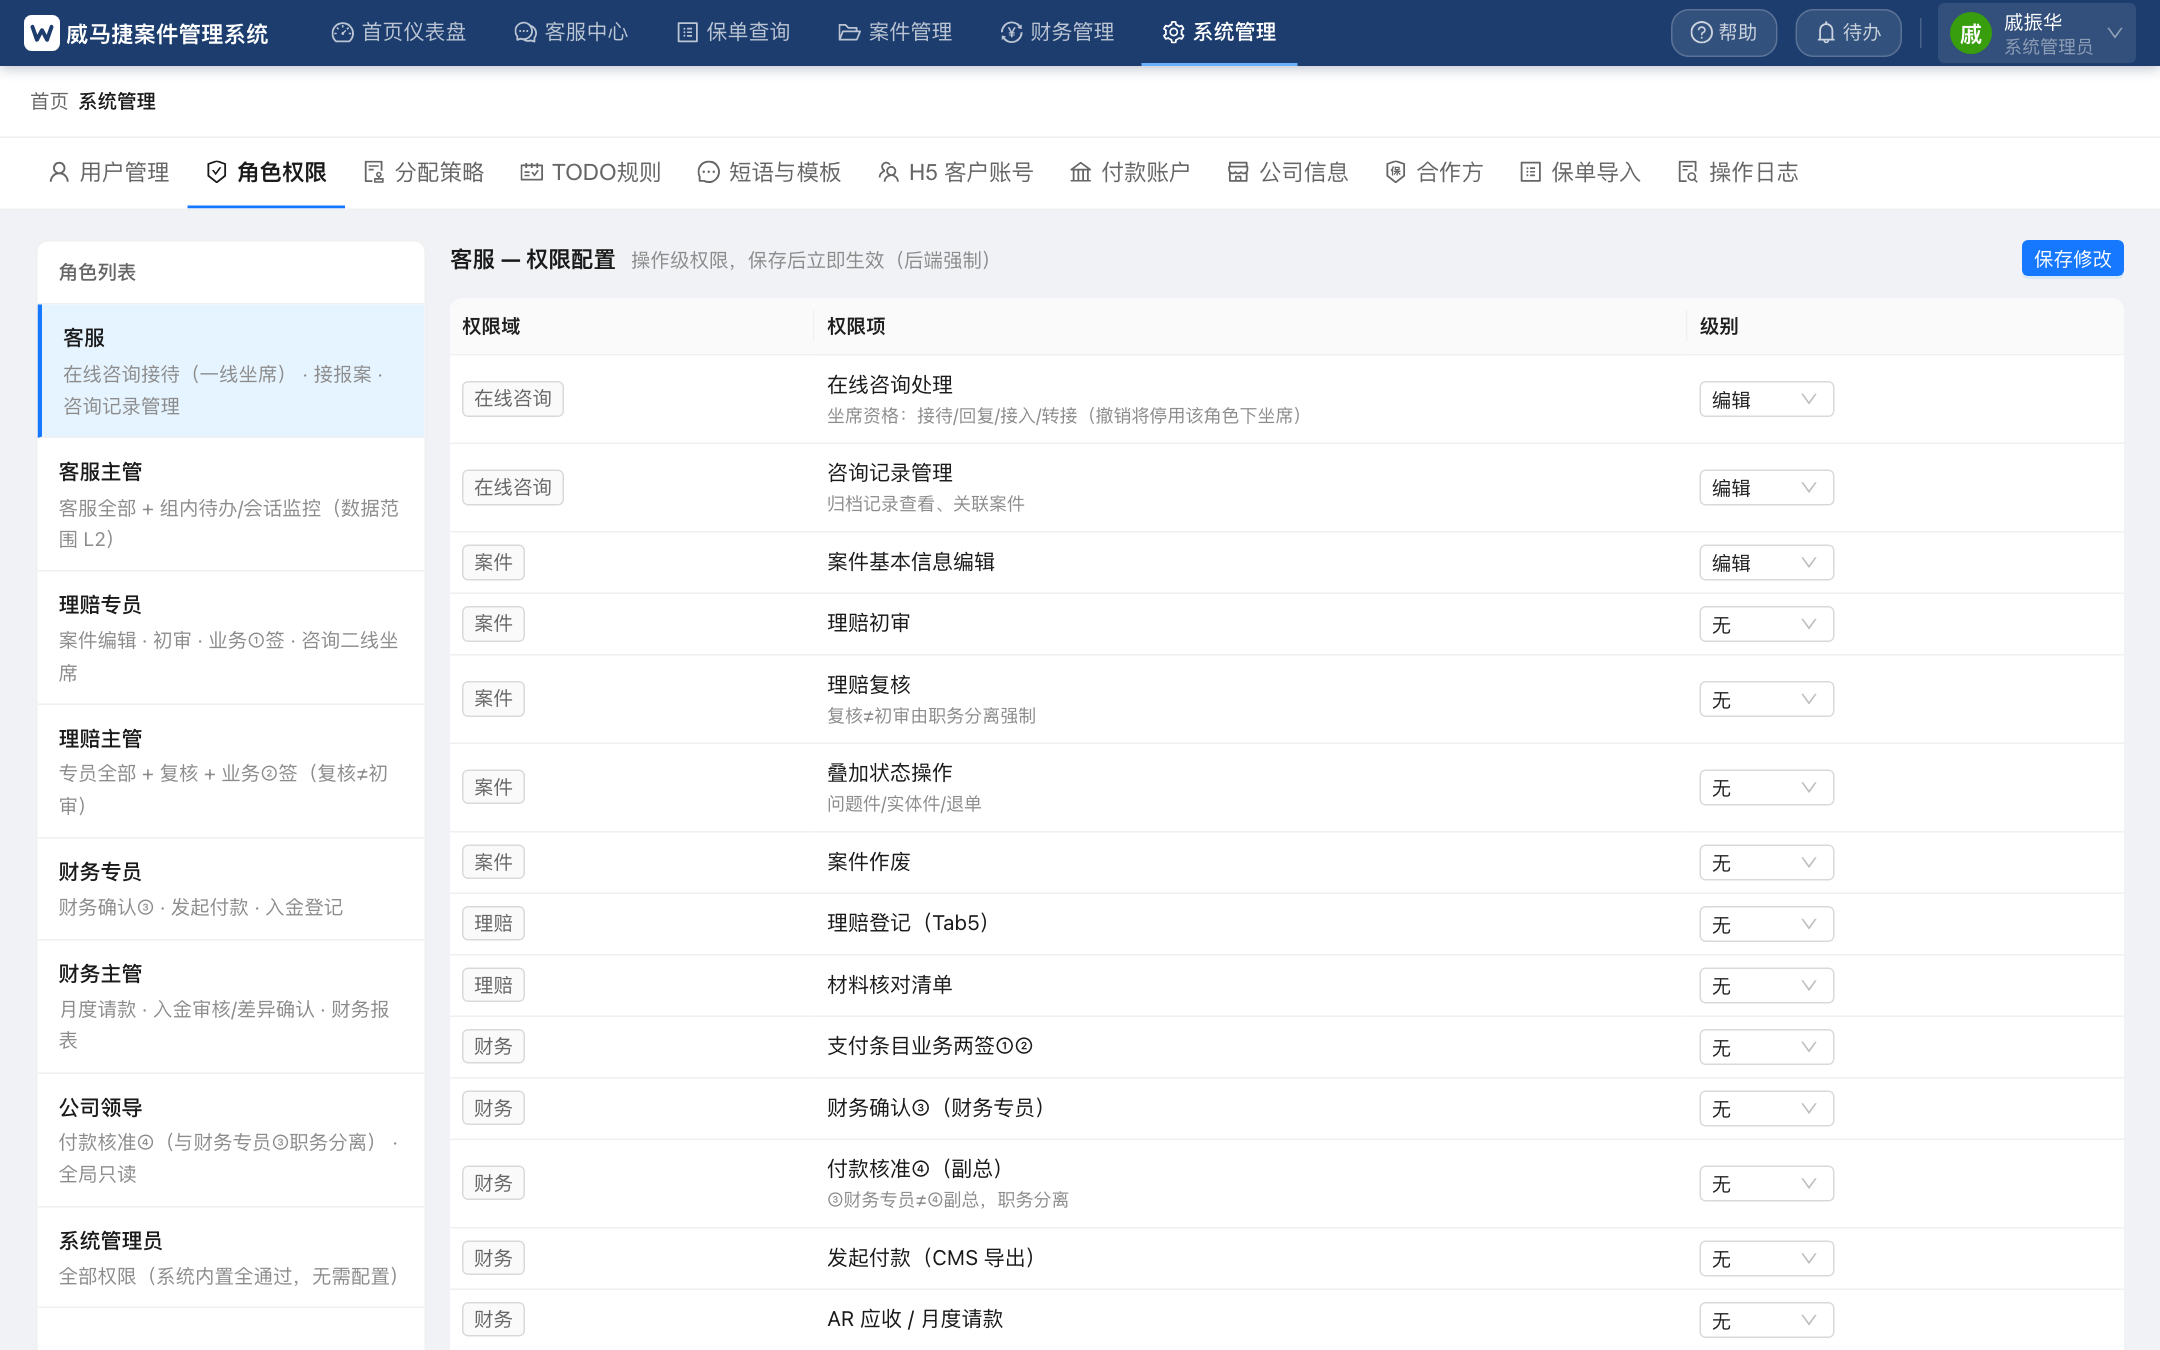This screenshot has height=1350, width=2160.
Task: Open 客服中心 chat icon in top navigation
Action: point(525,33)
